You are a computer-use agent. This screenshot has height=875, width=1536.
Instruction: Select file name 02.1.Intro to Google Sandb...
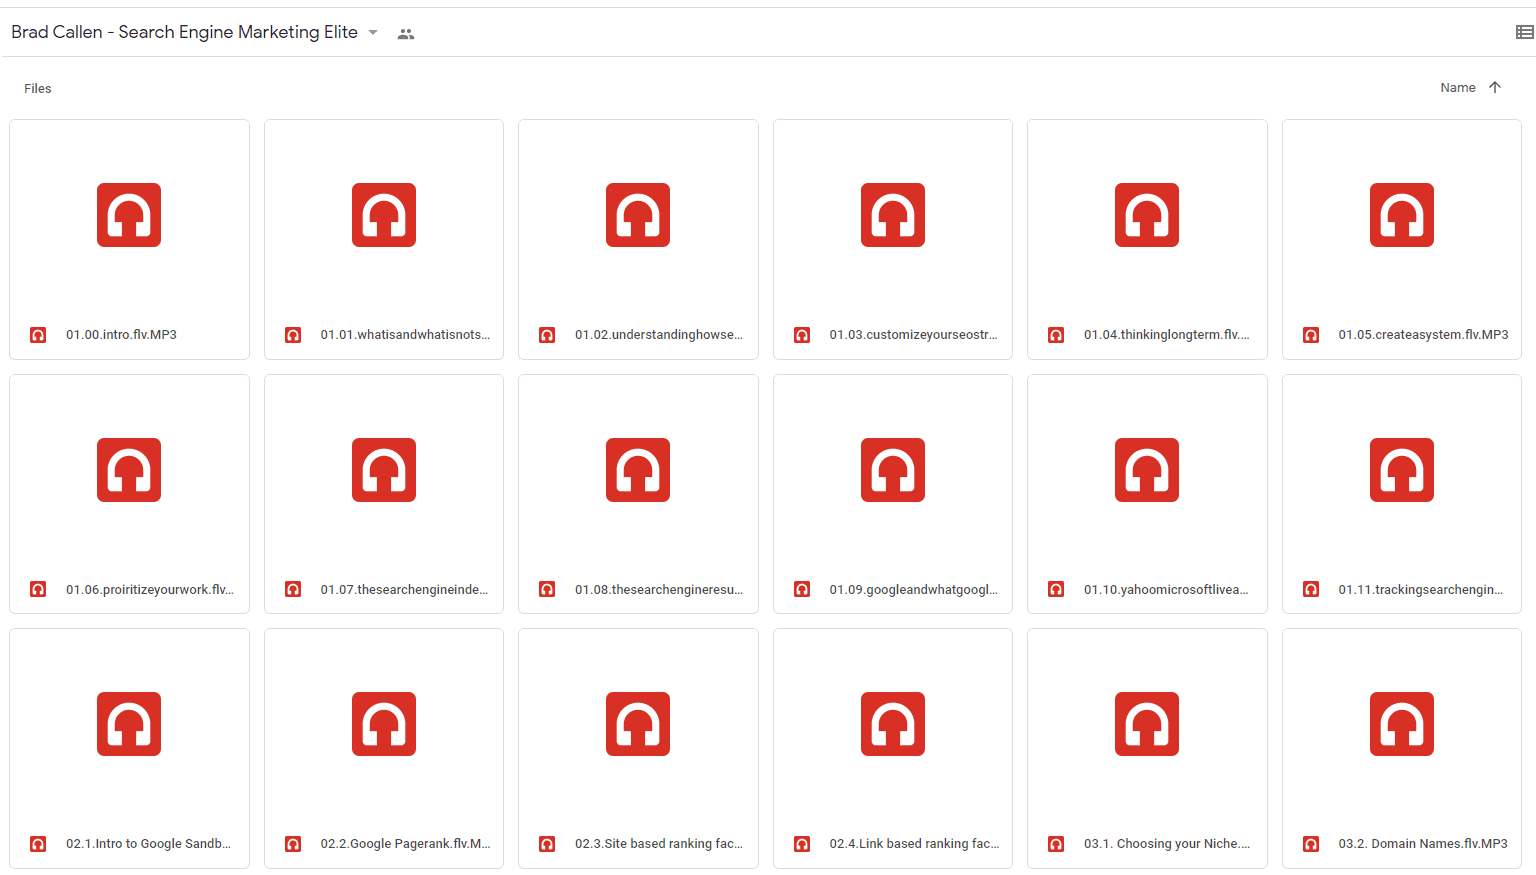(x=148, y=844)
